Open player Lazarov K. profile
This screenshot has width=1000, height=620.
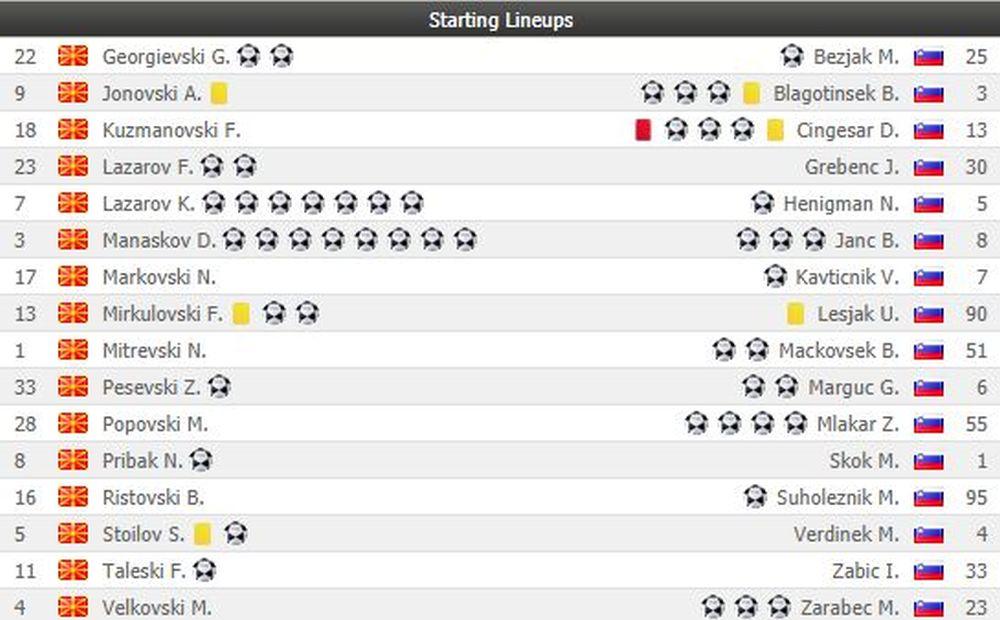pyautogui.click(x=148, y=204)
